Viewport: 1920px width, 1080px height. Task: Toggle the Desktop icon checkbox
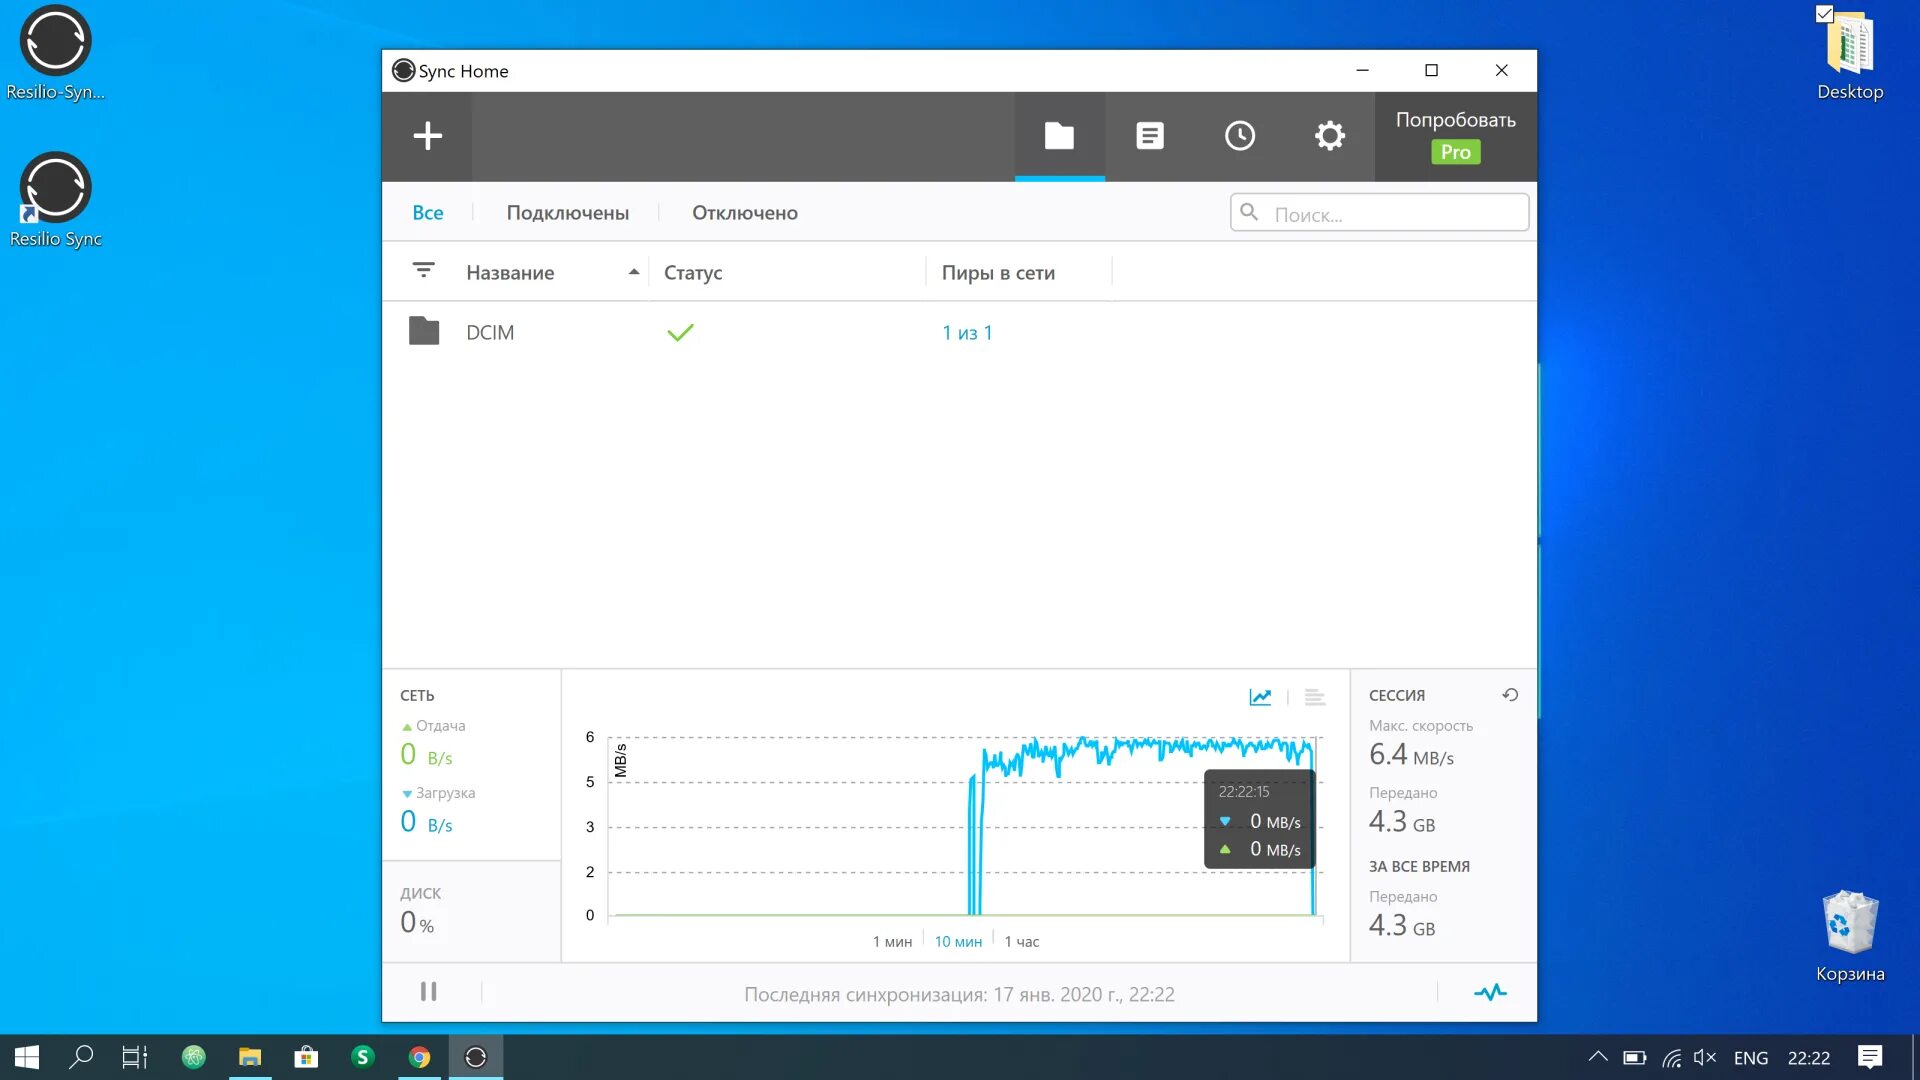coord(1825,14)
